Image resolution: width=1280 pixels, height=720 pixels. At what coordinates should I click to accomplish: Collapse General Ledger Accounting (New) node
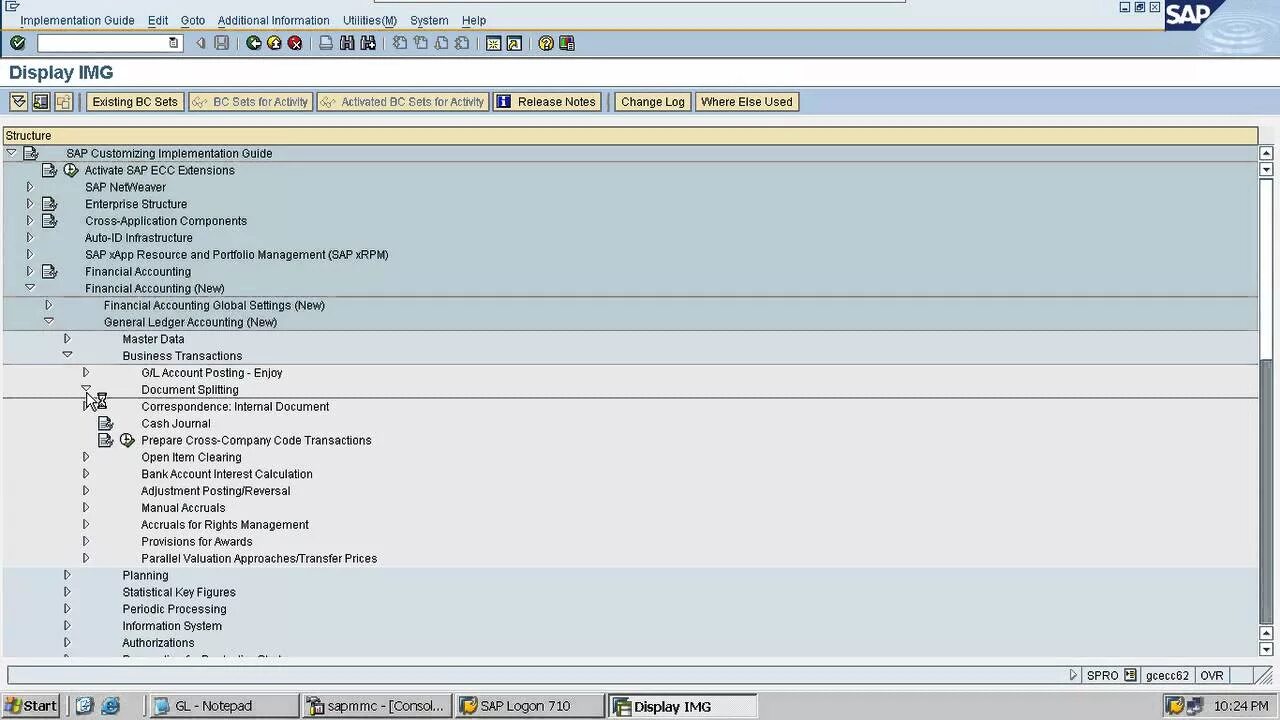click(48, 322)
